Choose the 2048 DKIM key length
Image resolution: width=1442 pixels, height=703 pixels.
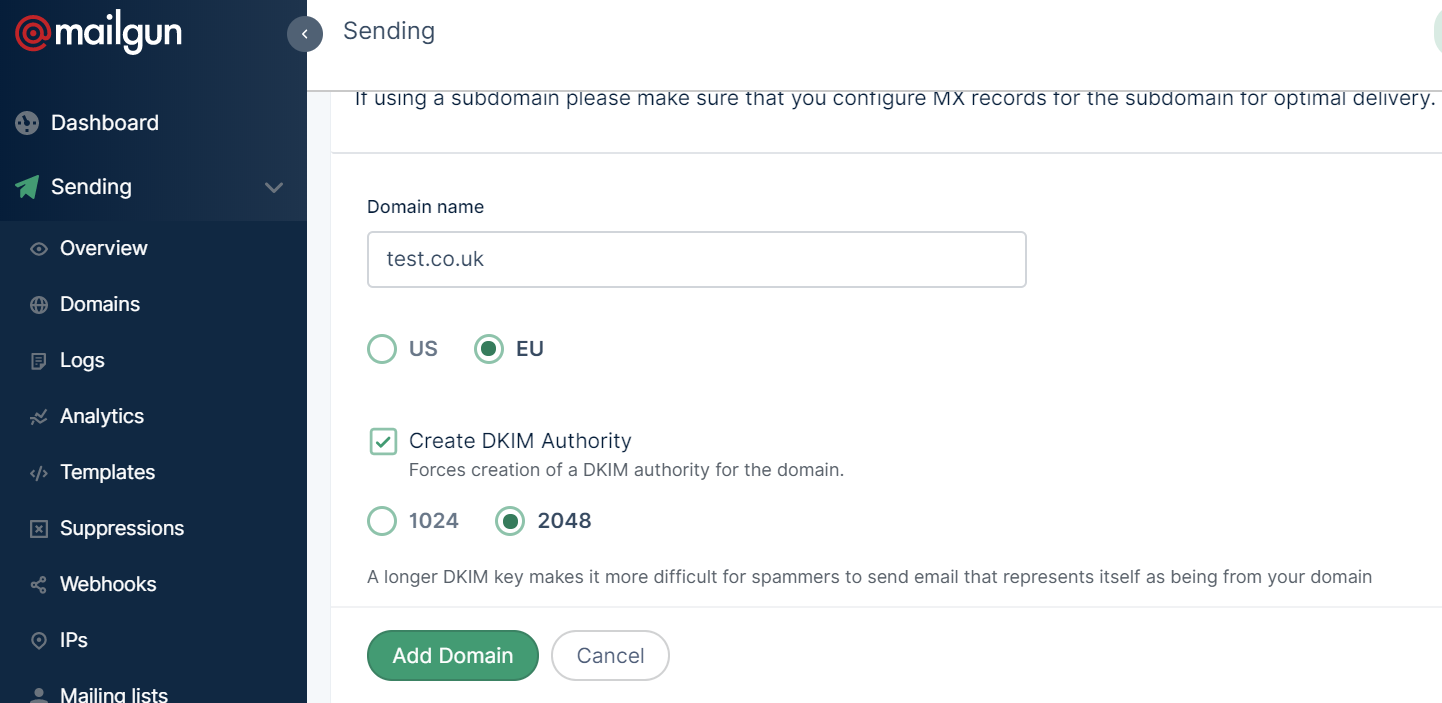pos(510,521)
